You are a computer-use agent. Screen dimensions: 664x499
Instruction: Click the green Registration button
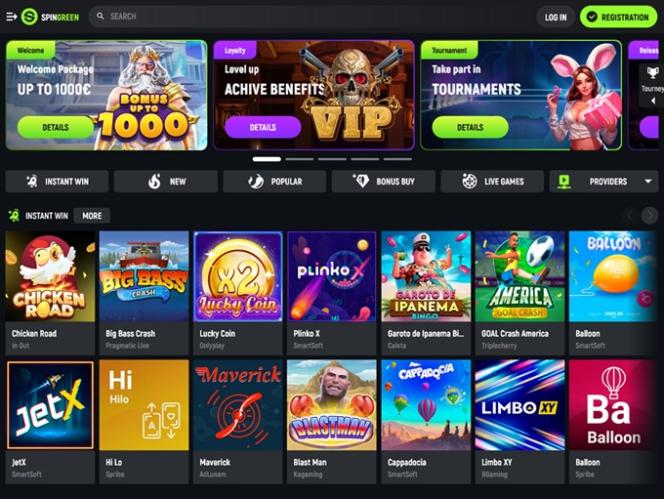[618, 17]
